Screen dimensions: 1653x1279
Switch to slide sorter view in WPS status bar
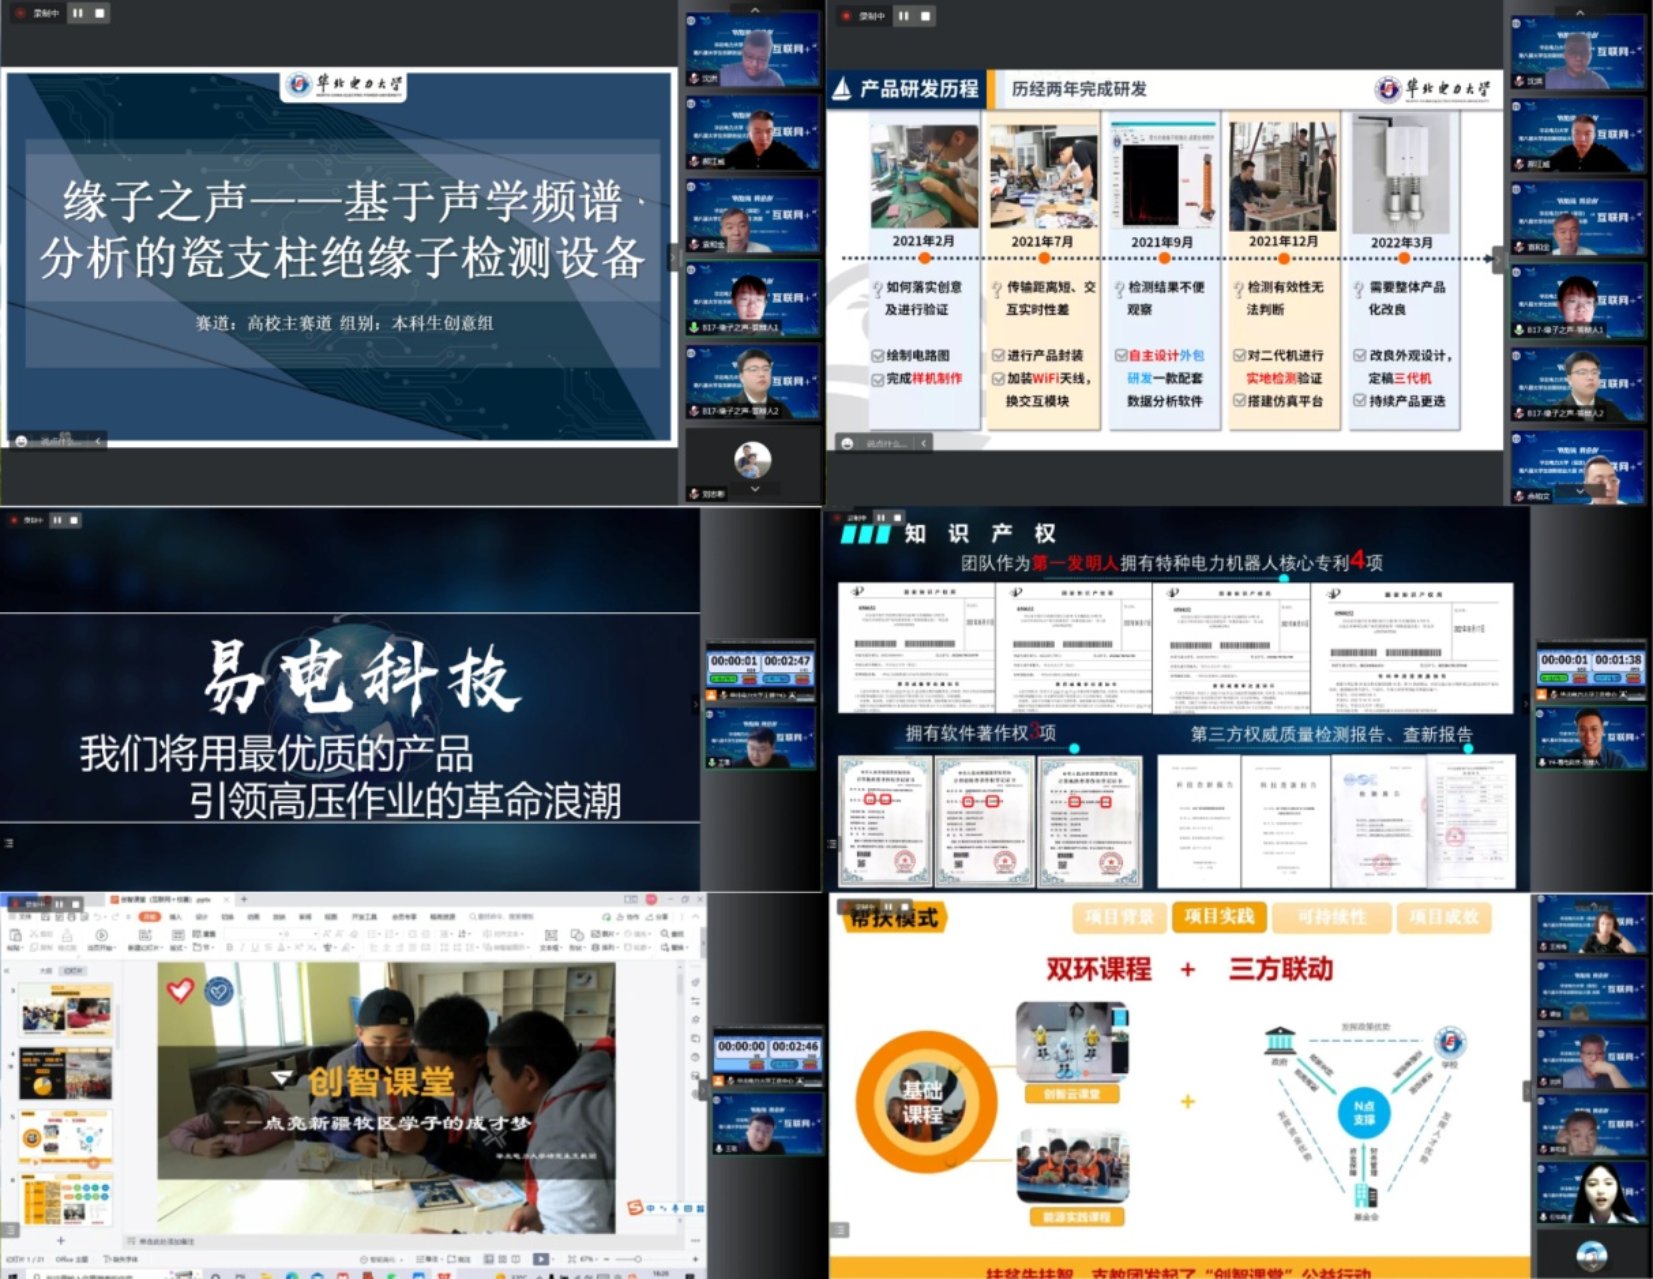tap(504, 1259)
